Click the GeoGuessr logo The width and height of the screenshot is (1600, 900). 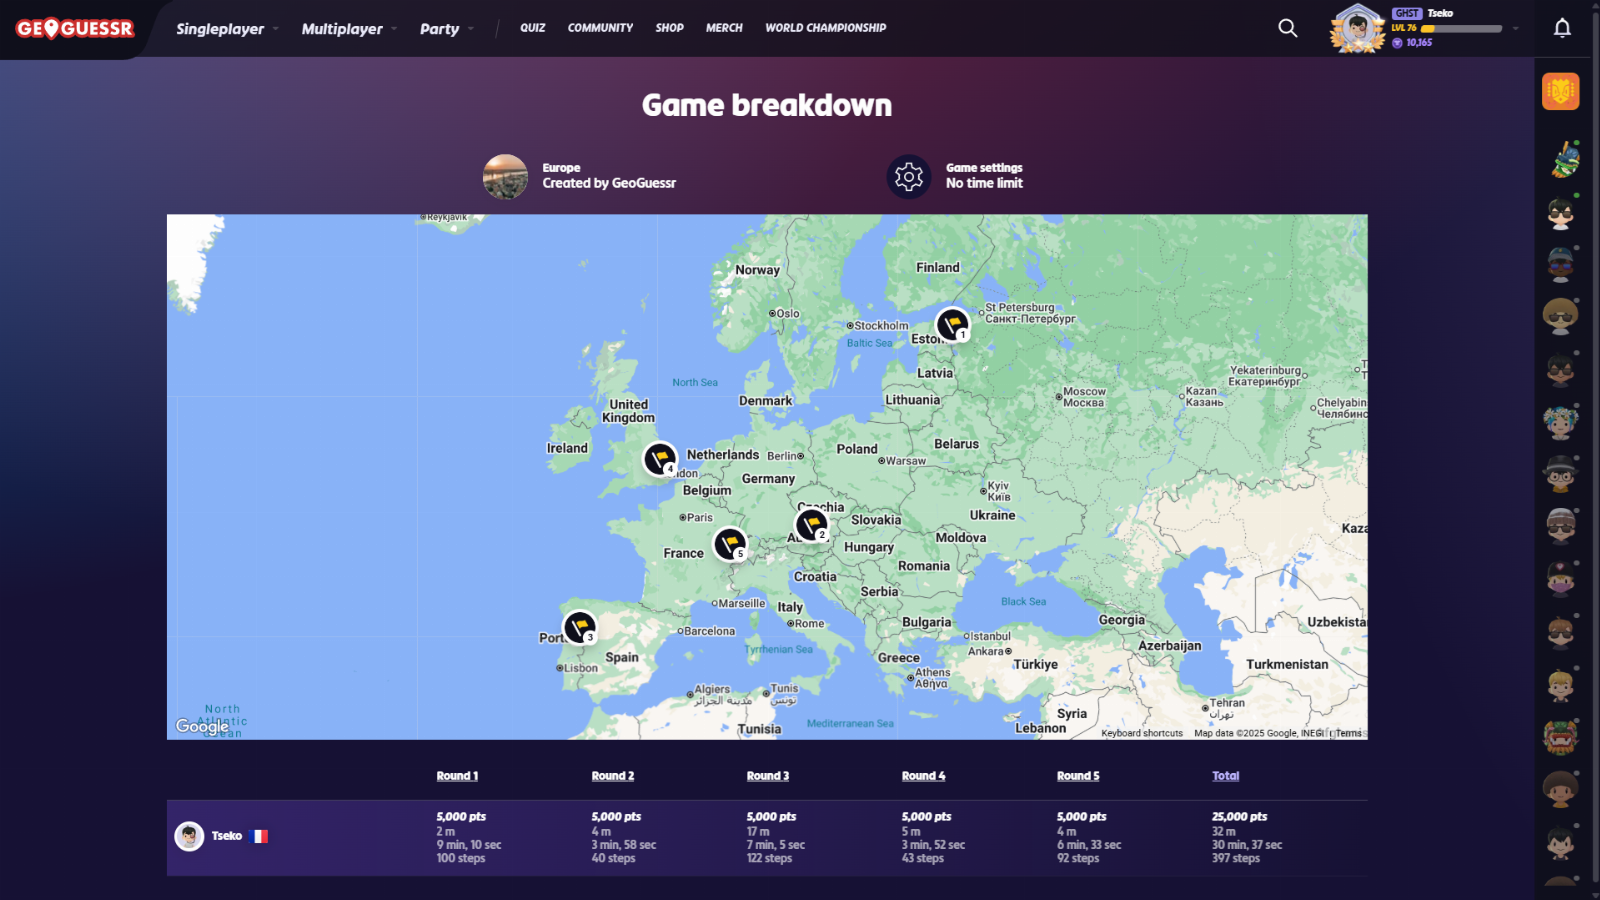pos(75,29)
